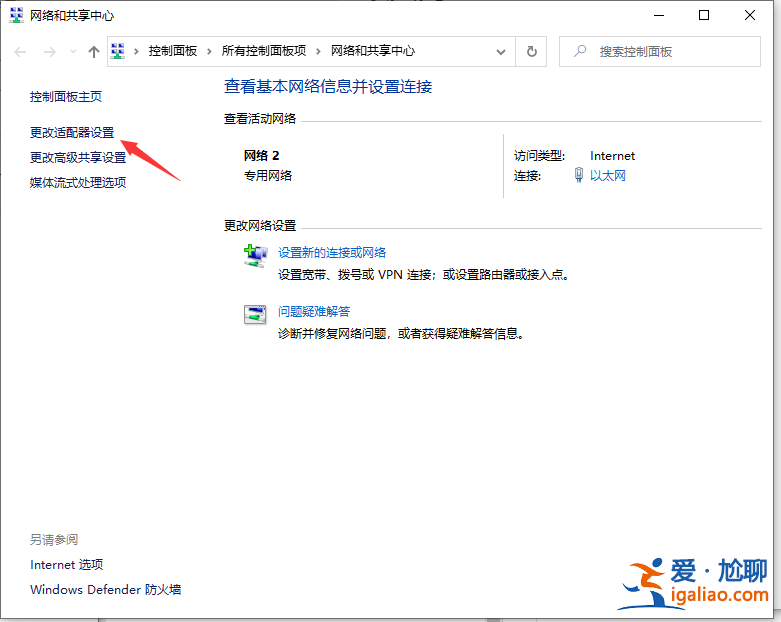
Task: Click the 网络 2 network name
Action: pyautogui.click(x=261, y=156)
